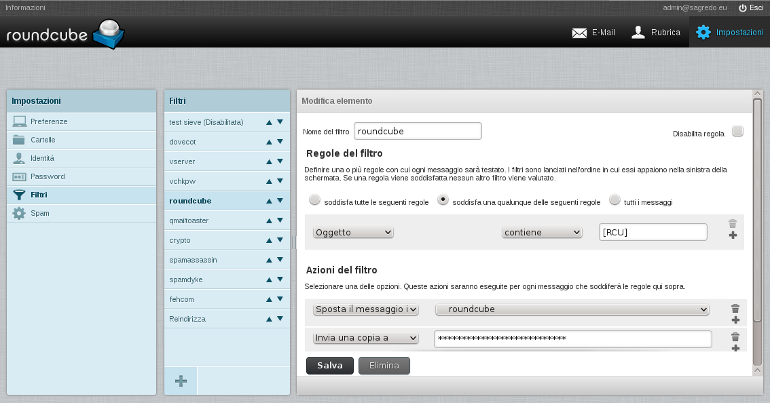
Task: Select Spam in settings list
Action: [82, 213]
